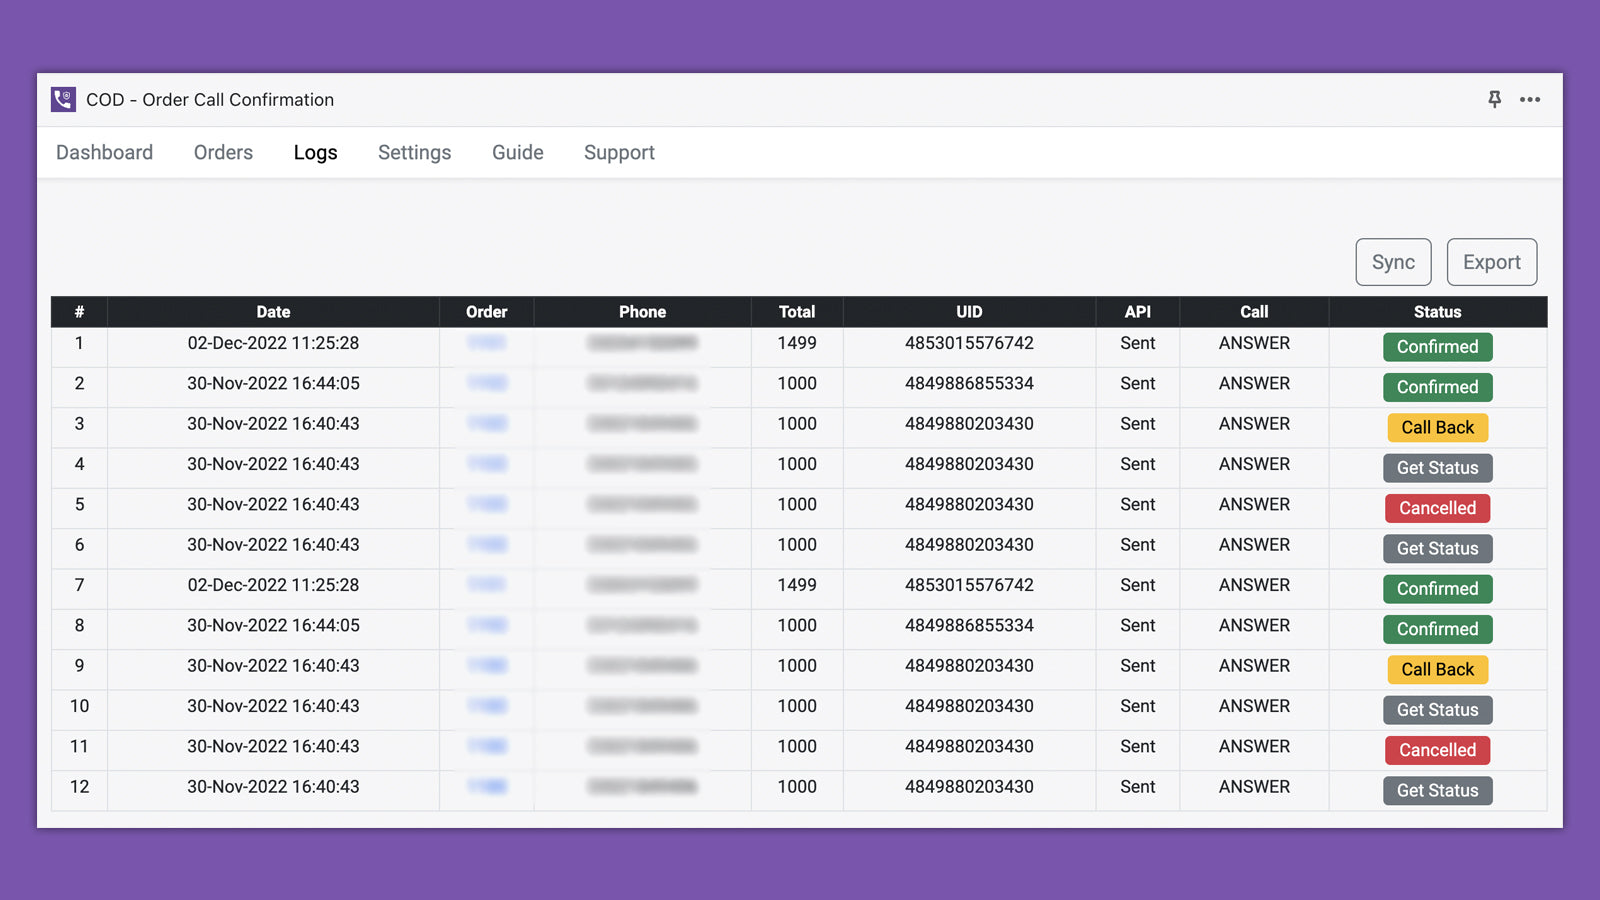Open the Support tab
This screenshot has height=900, width=1600.
coord(619,152)
